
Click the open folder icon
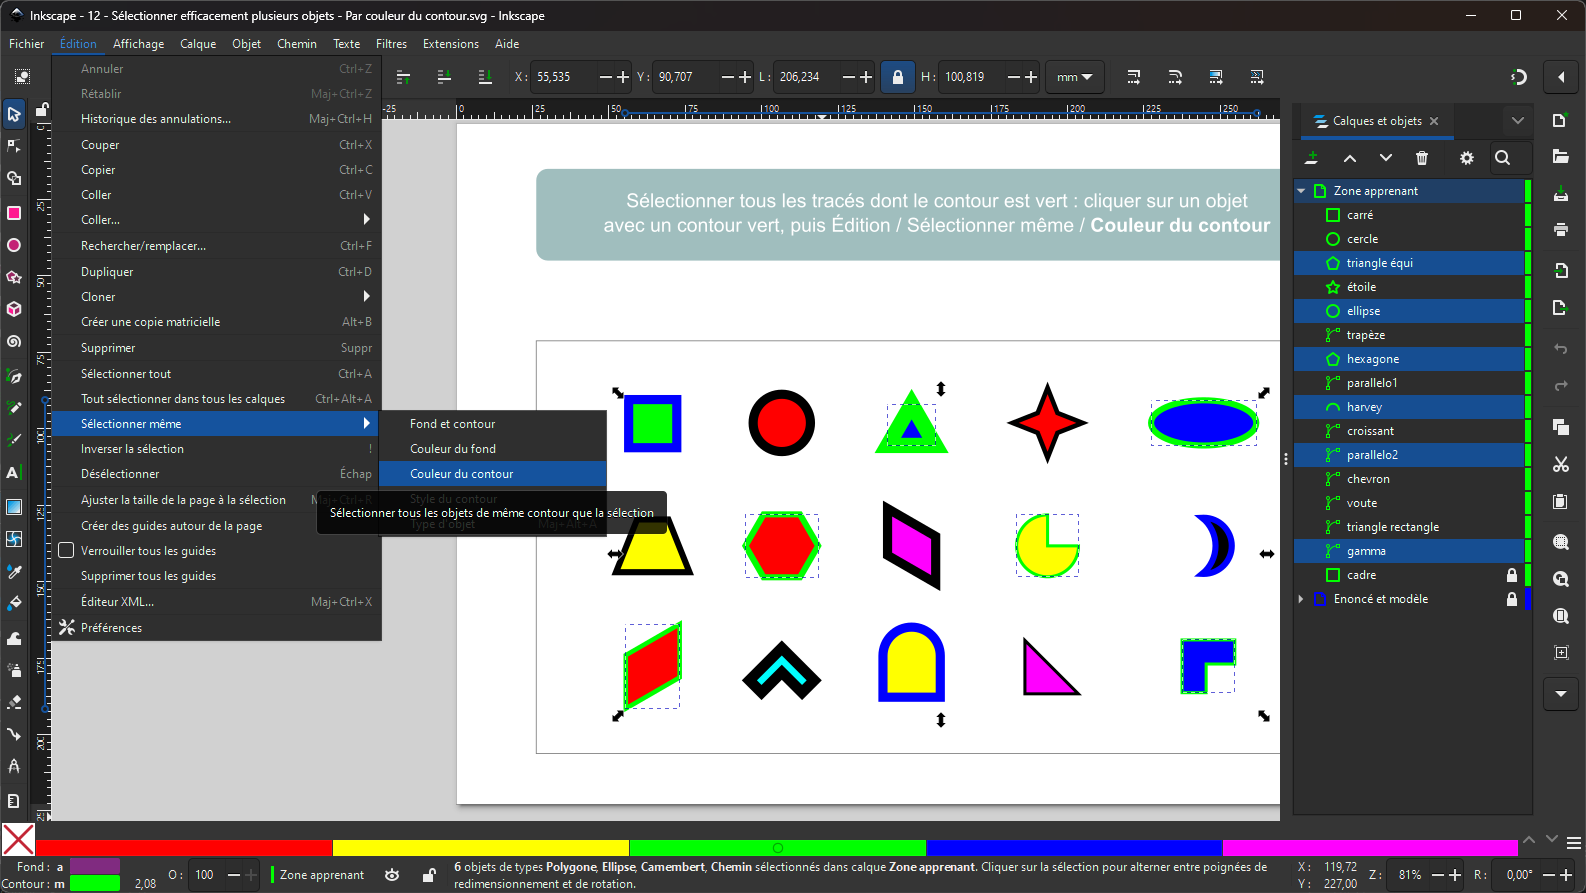[x=1561, y=156]
